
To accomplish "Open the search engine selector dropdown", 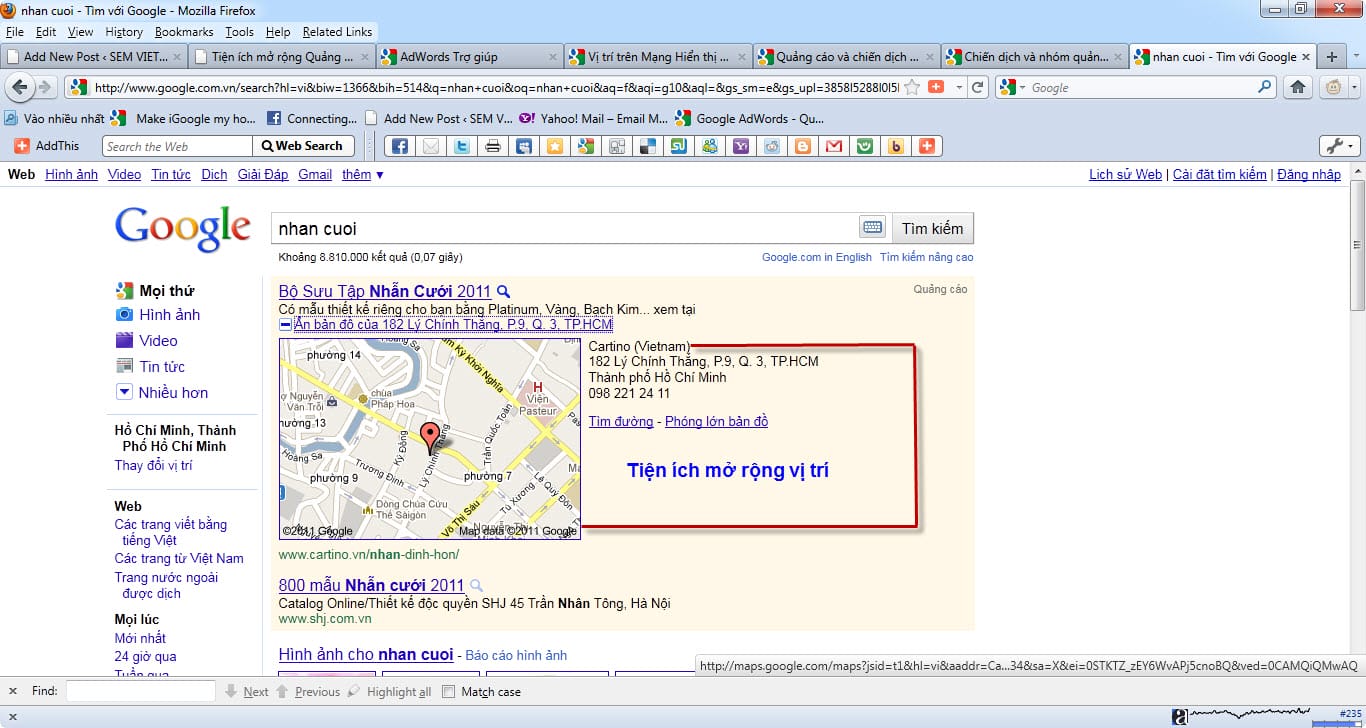I will pyautogui.click(x=1022, y=87).
